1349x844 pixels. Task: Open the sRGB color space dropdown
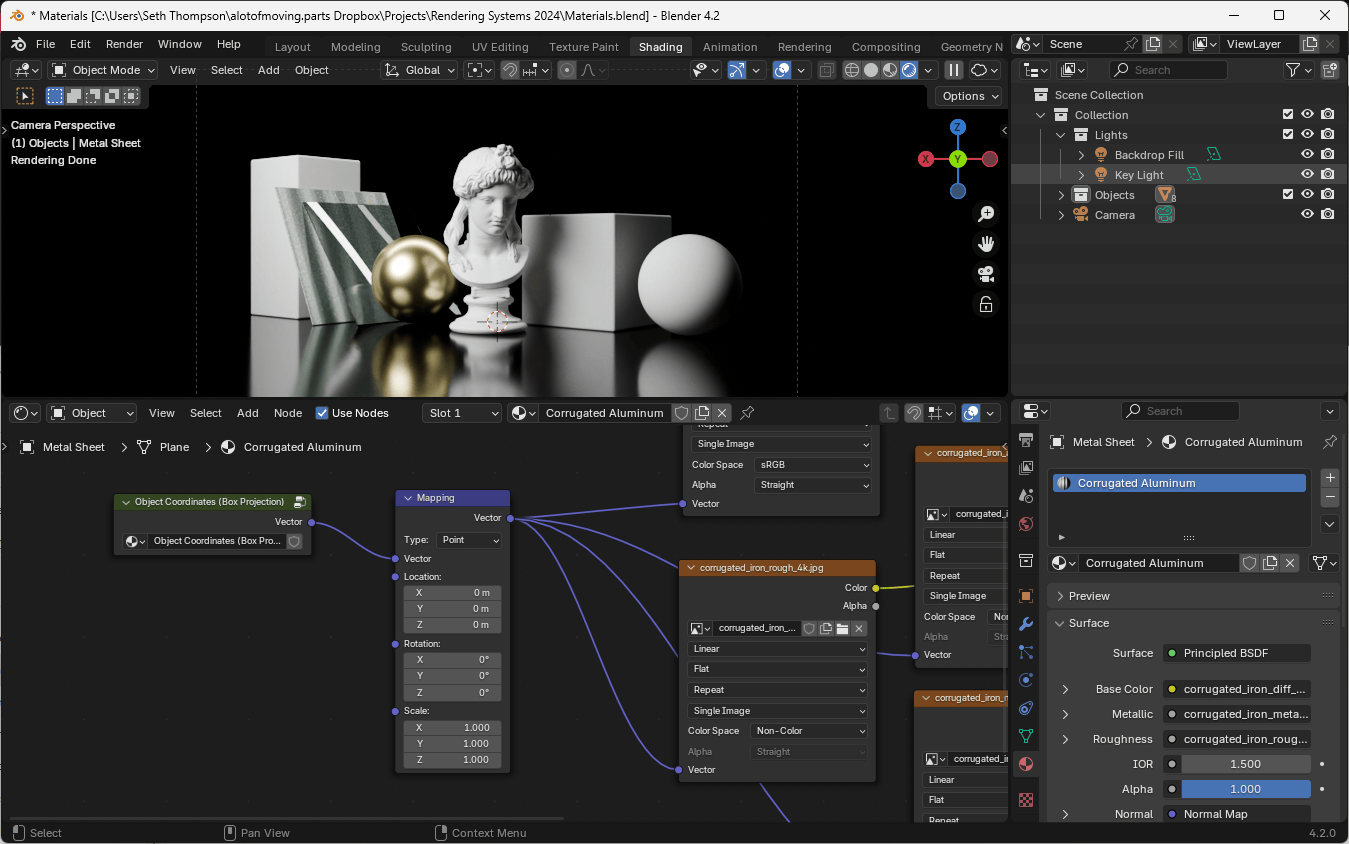[813, 465]
